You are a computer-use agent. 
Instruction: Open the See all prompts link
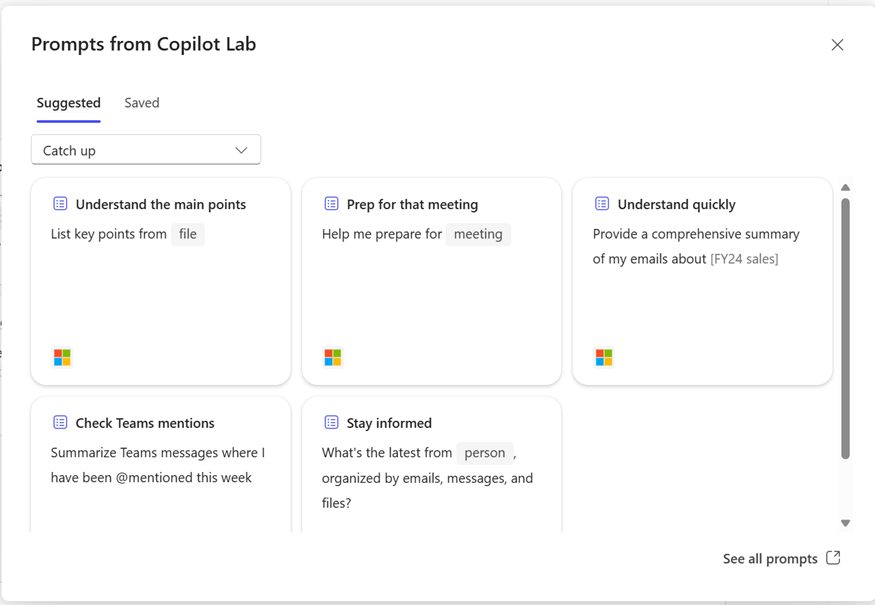[770, 559]
